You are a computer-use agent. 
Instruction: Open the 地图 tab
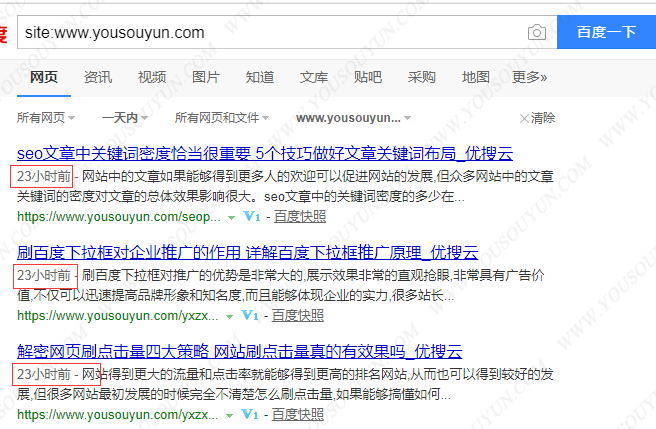[x=476, y=77]
